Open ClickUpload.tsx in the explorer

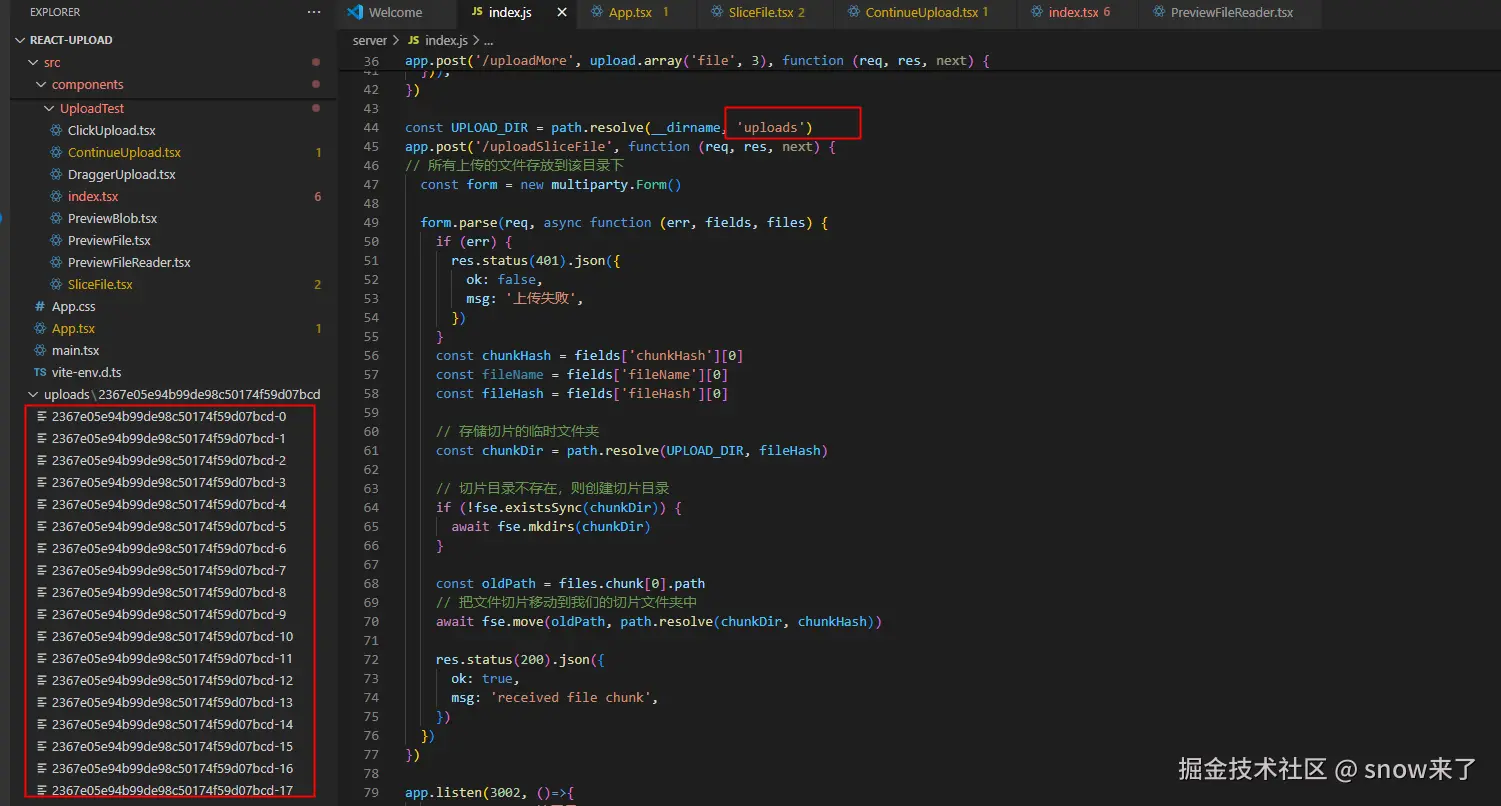tap(112, 130)
